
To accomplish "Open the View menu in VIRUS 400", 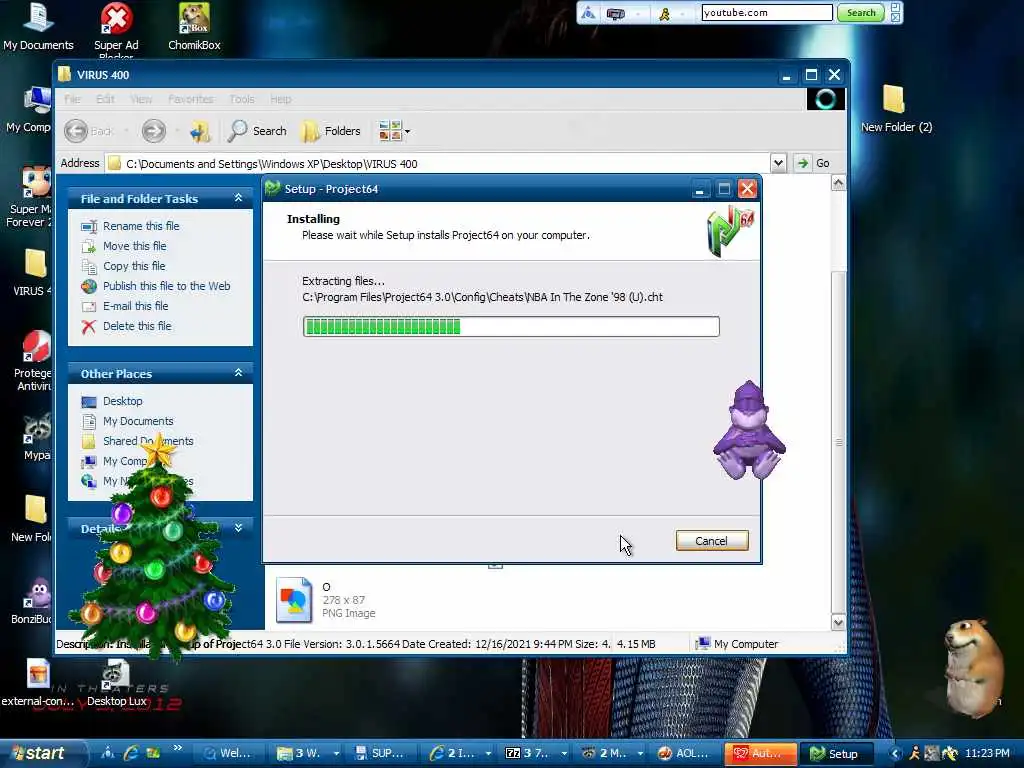I will tap(141, 99).
